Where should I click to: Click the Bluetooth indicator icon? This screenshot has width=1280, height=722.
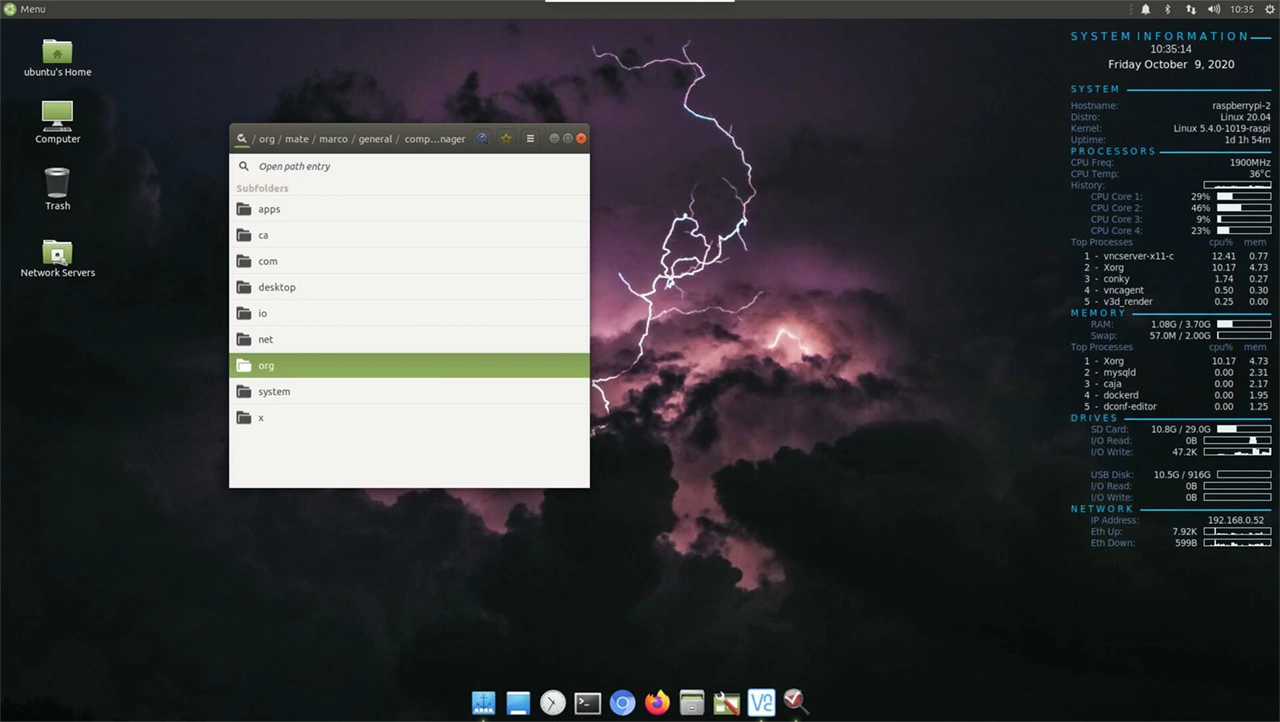(x=1167, y=9)
